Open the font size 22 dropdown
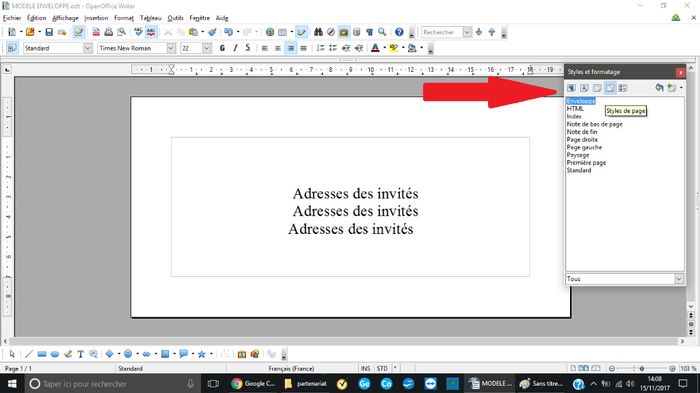Image resolution: width=700 pixels, height=393 pixels. (206, 48)
